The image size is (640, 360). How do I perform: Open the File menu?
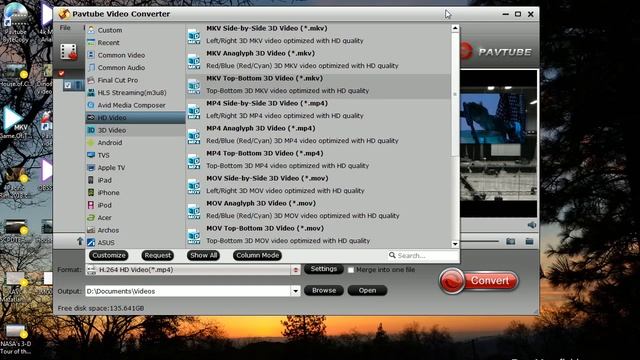coord(65,28)
